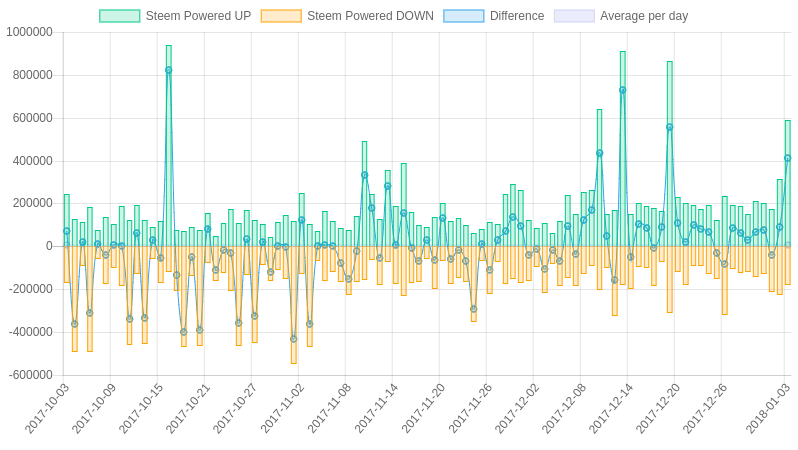
Task: Click the x-axis label 2017-12-08
Action: click(564, 408)
